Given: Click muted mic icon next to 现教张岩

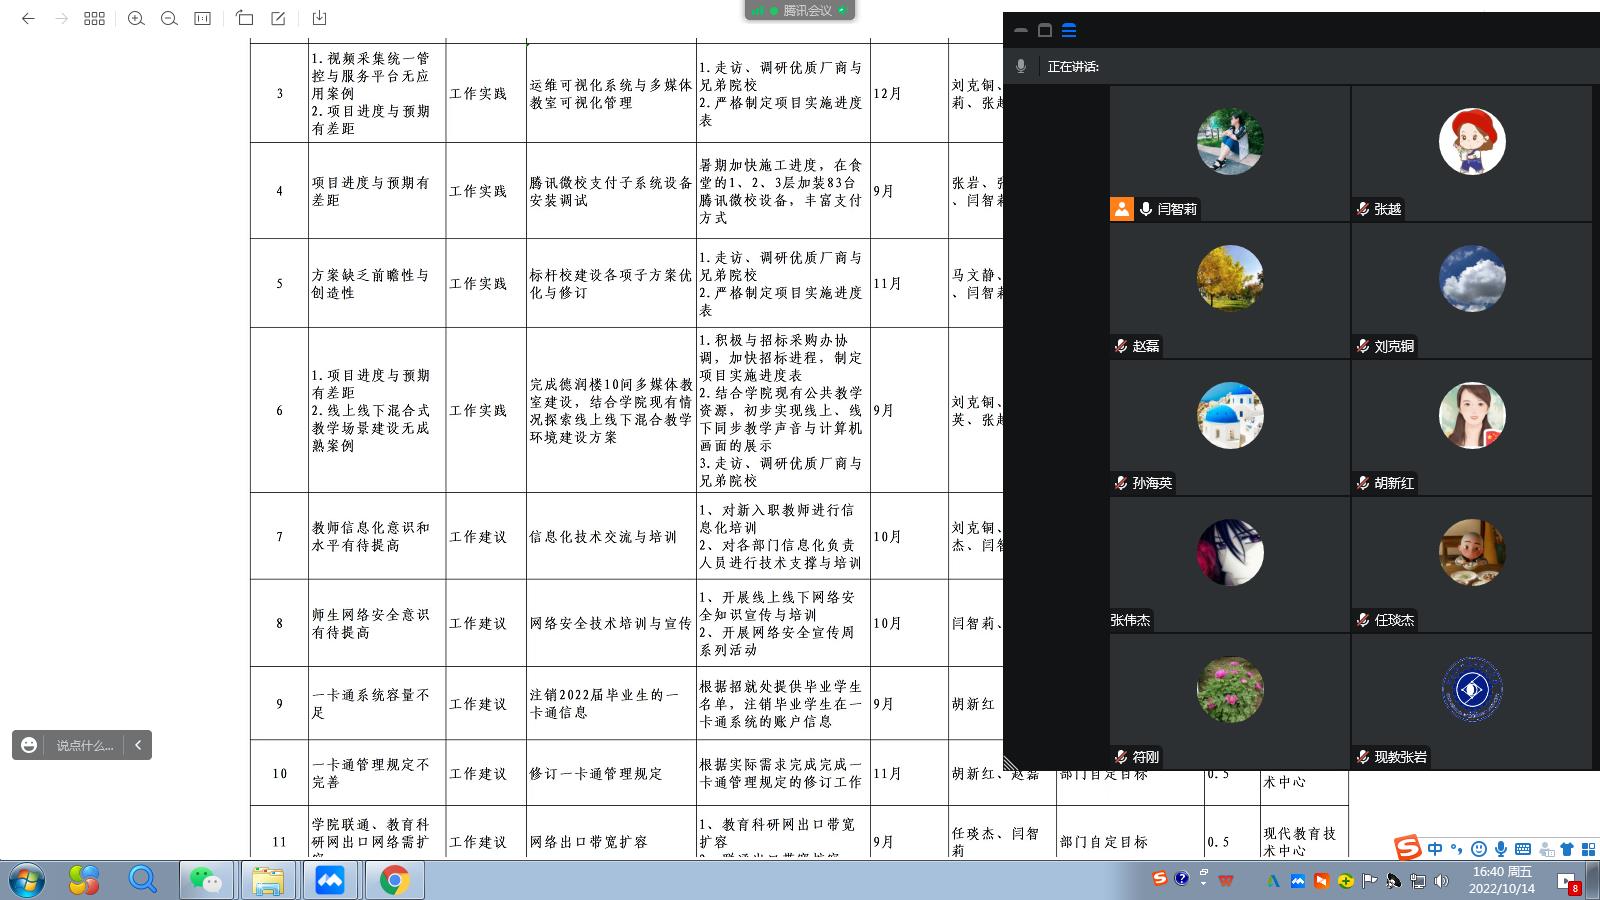Looking at the screenshot, I should point(1362,757).
